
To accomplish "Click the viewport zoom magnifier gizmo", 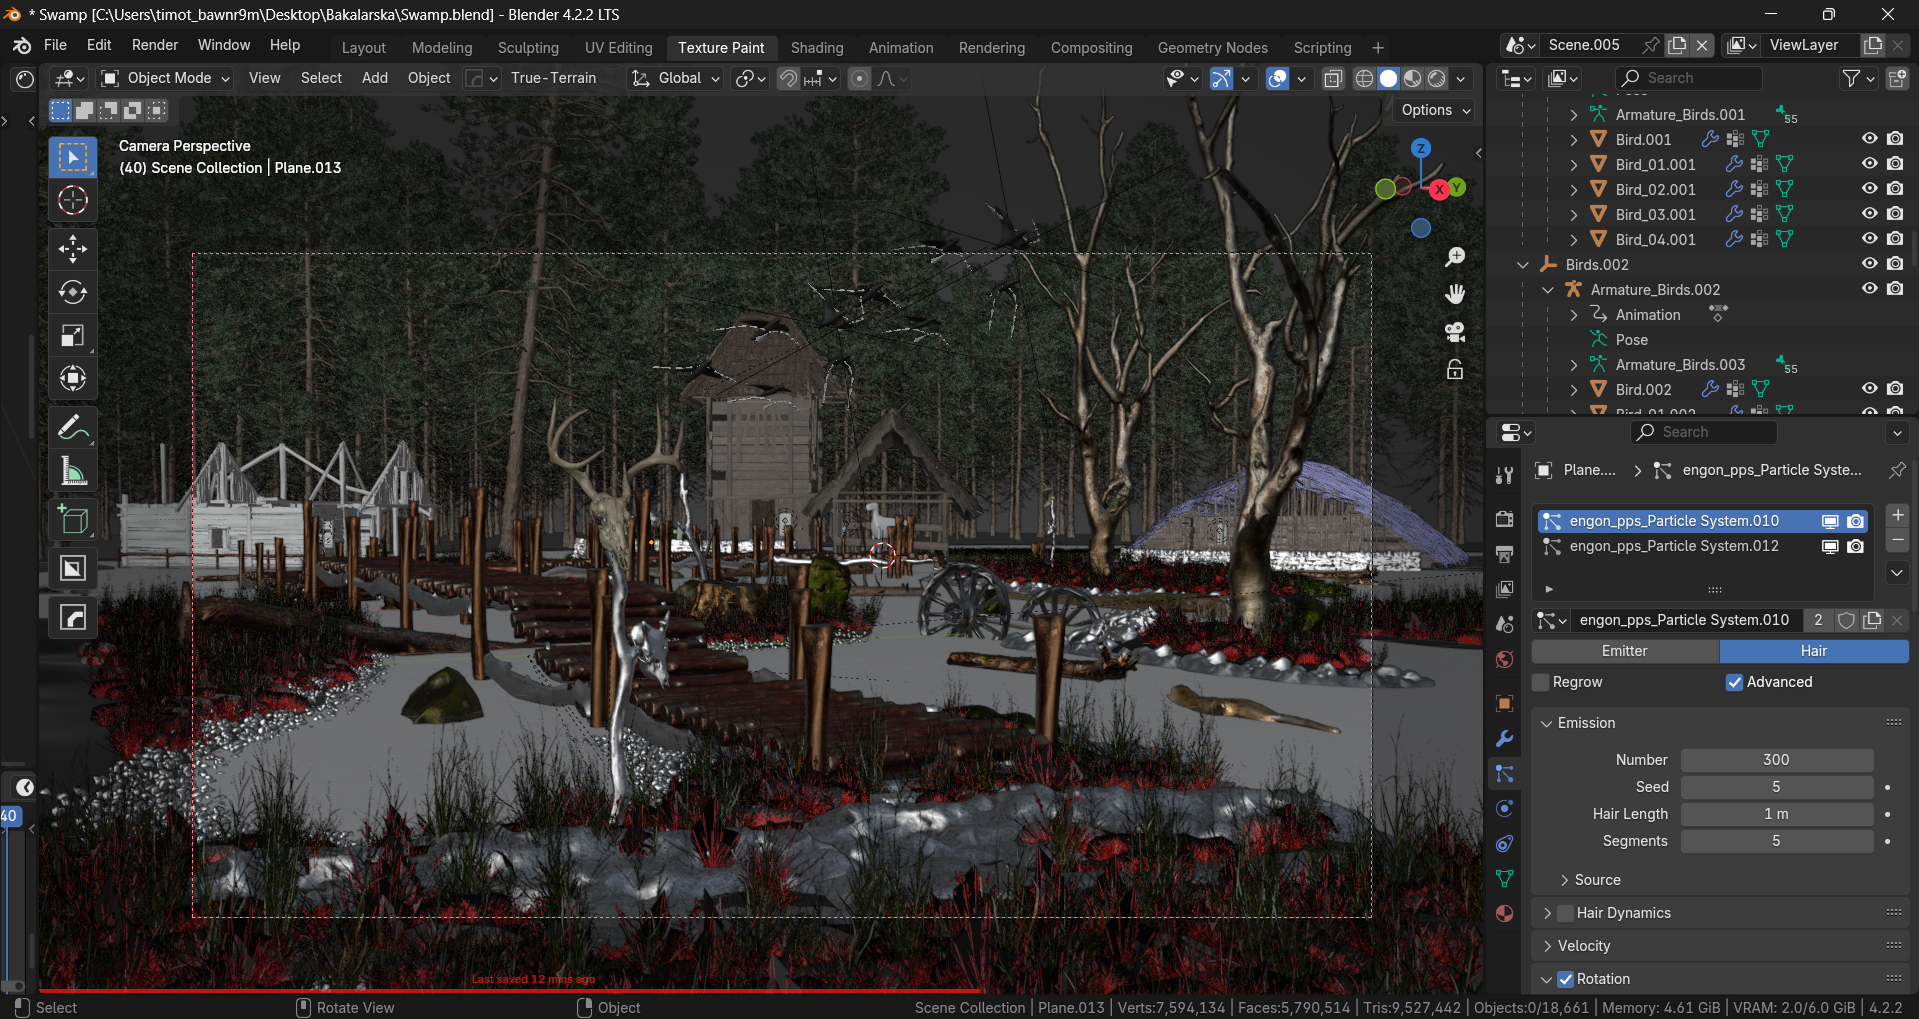I will pos(1455,257).
